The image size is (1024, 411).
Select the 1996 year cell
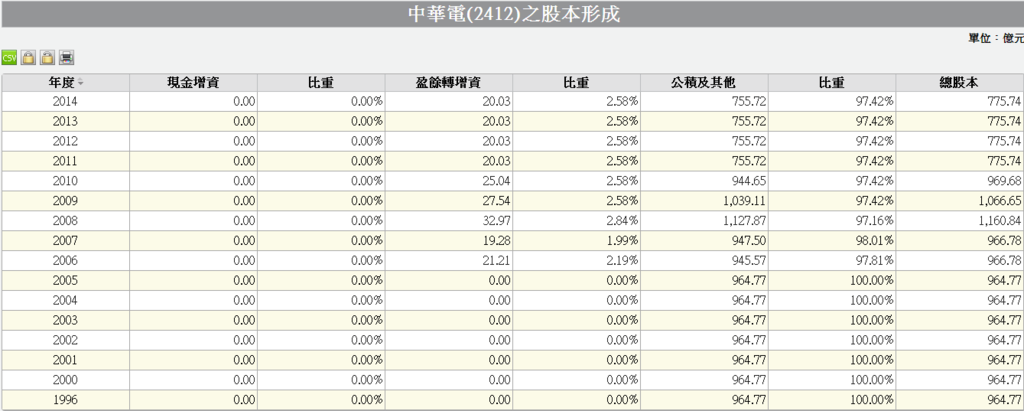(65, 400)
